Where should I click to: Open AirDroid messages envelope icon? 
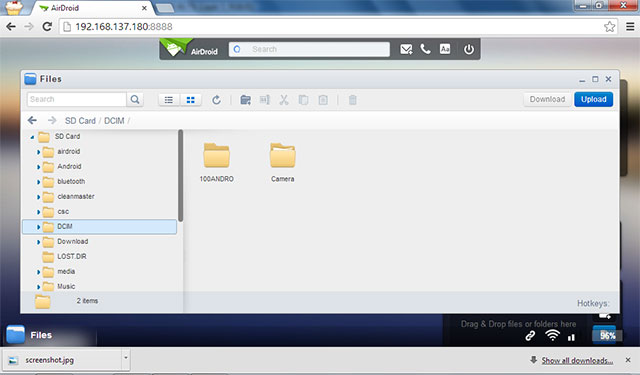pos(406,49)
